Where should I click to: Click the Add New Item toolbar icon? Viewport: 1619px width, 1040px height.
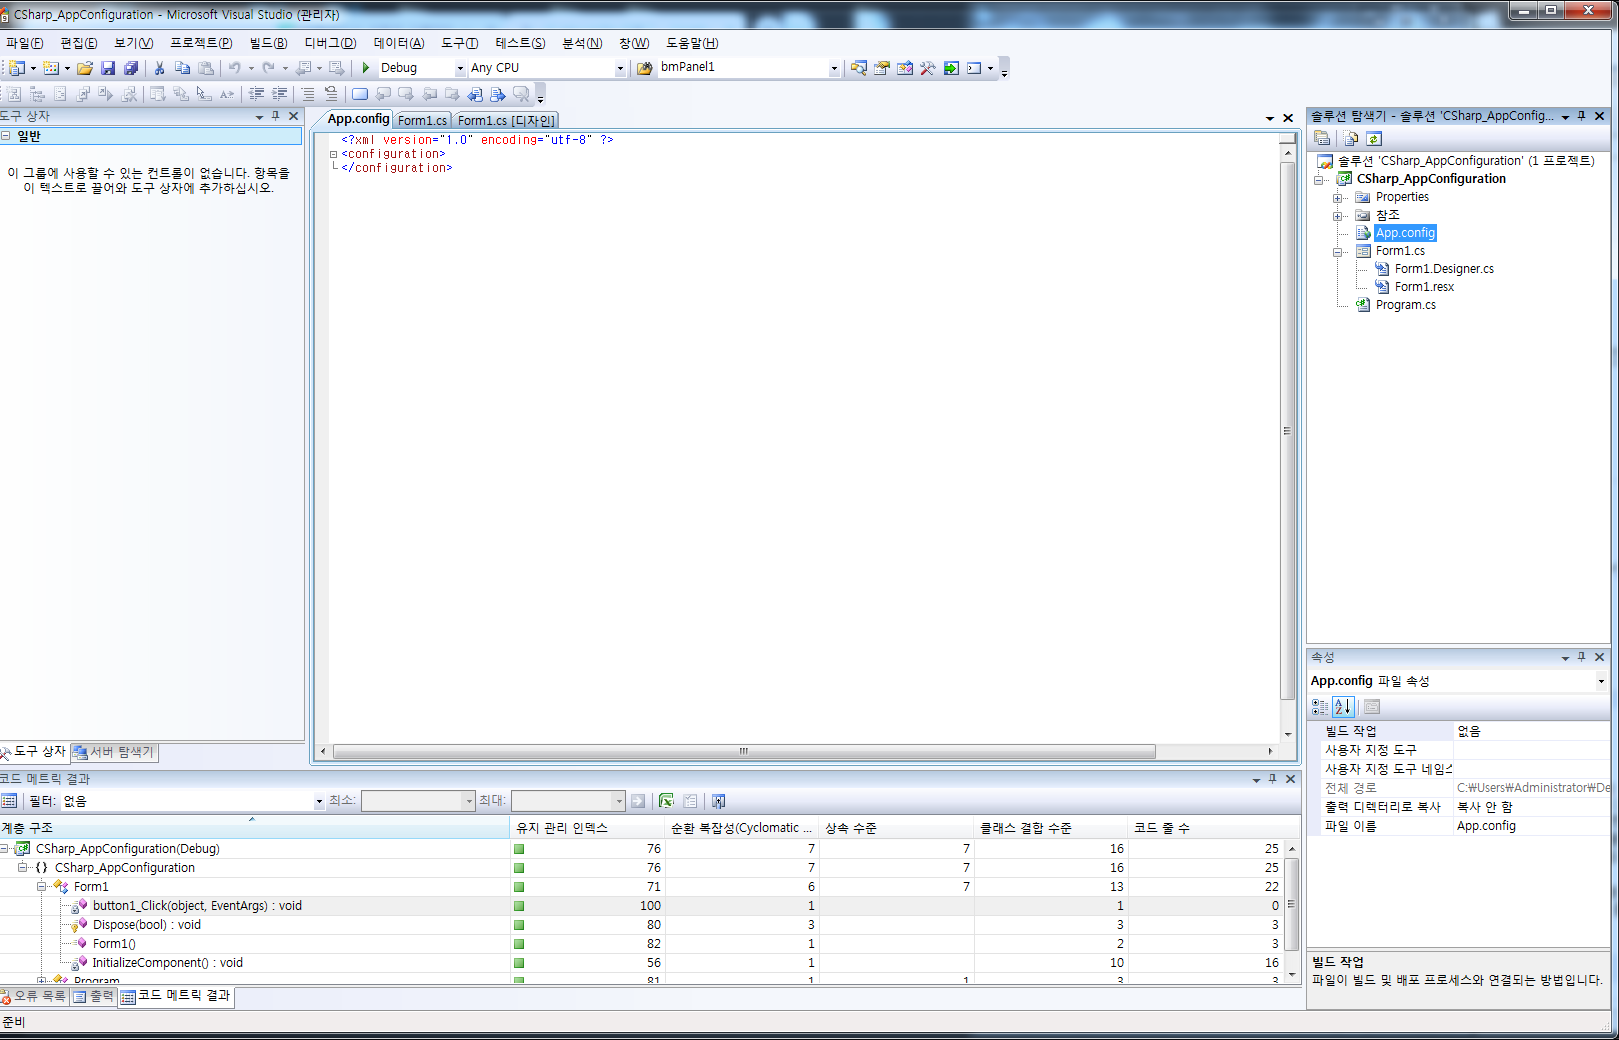click(x=51, y=68)
